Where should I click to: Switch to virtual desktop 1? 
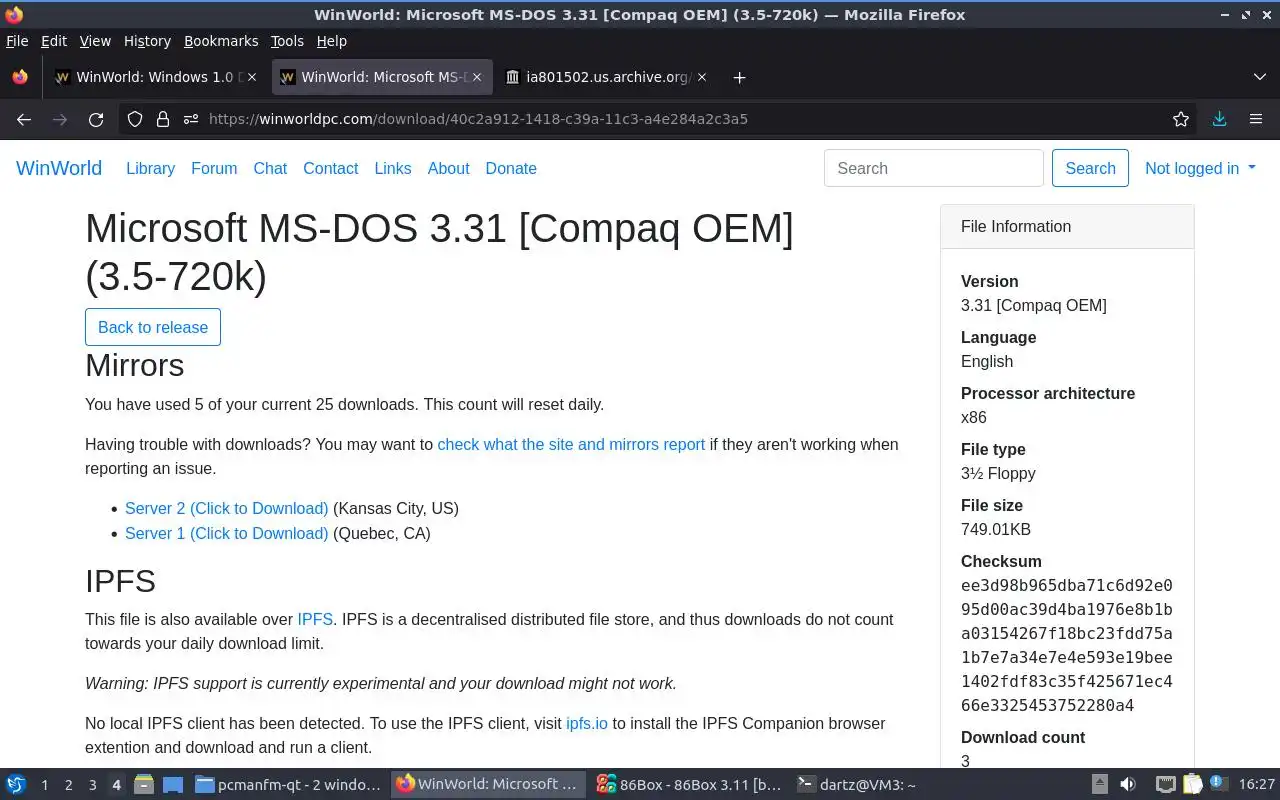point(44,785)
